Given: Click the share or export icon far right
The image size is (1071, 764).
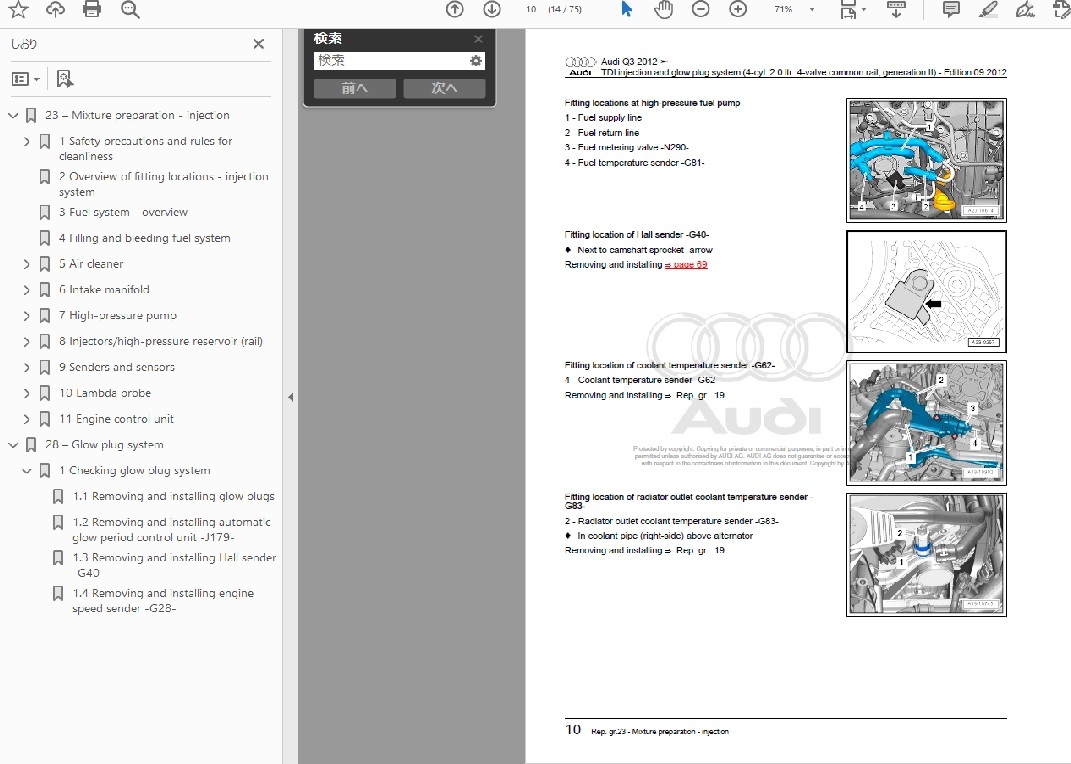Looking at the screenshot, I should pos(1061,9).
